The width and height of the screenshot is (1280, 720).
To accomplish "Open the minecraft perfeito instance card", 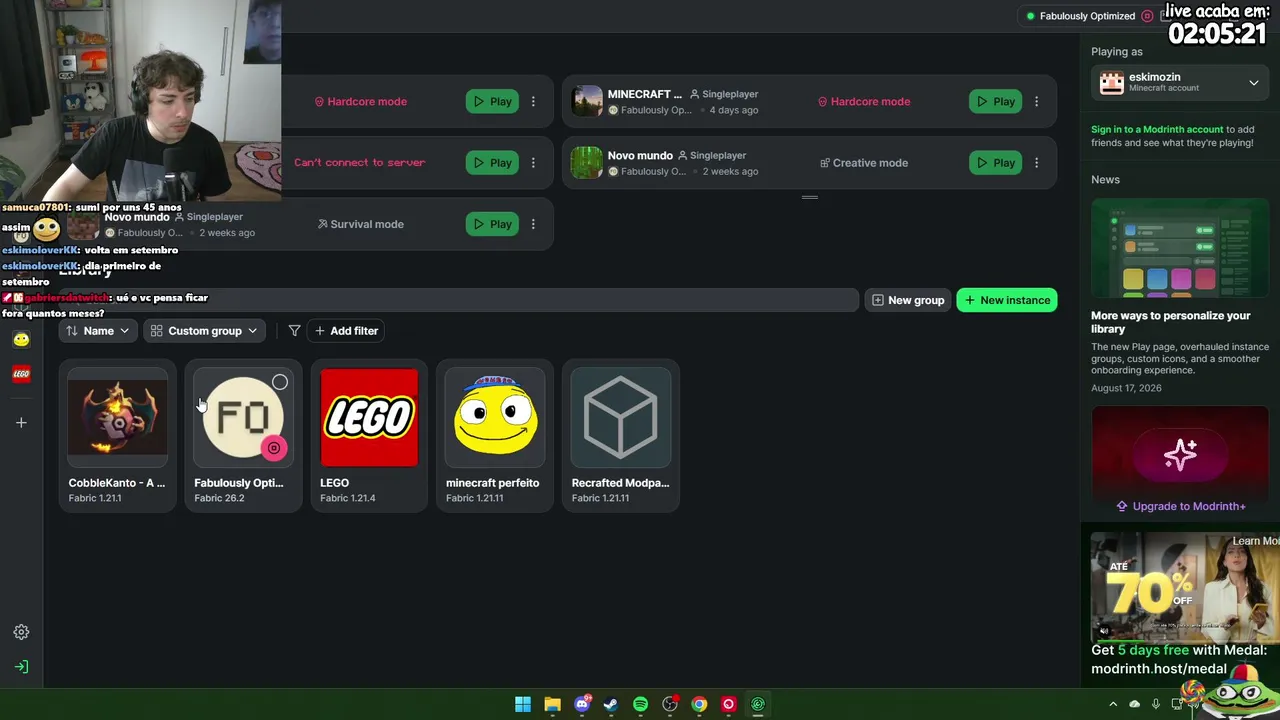I will point(495,436).
